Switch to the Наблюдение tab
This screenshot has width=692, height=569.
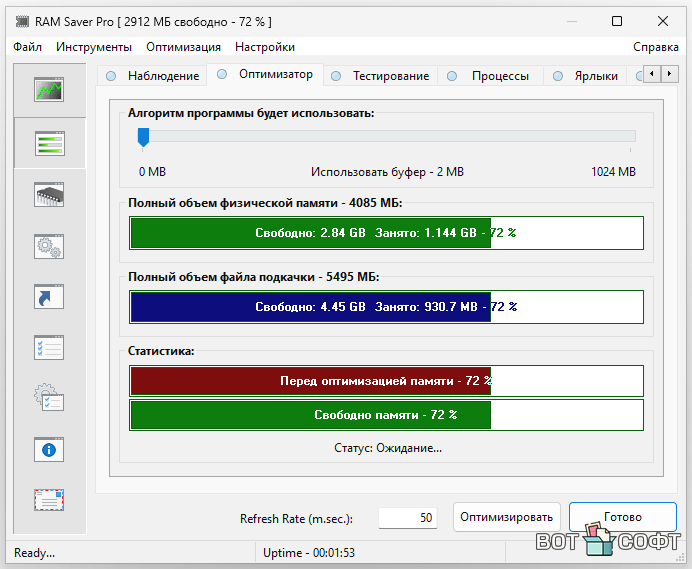click(152, 76)
